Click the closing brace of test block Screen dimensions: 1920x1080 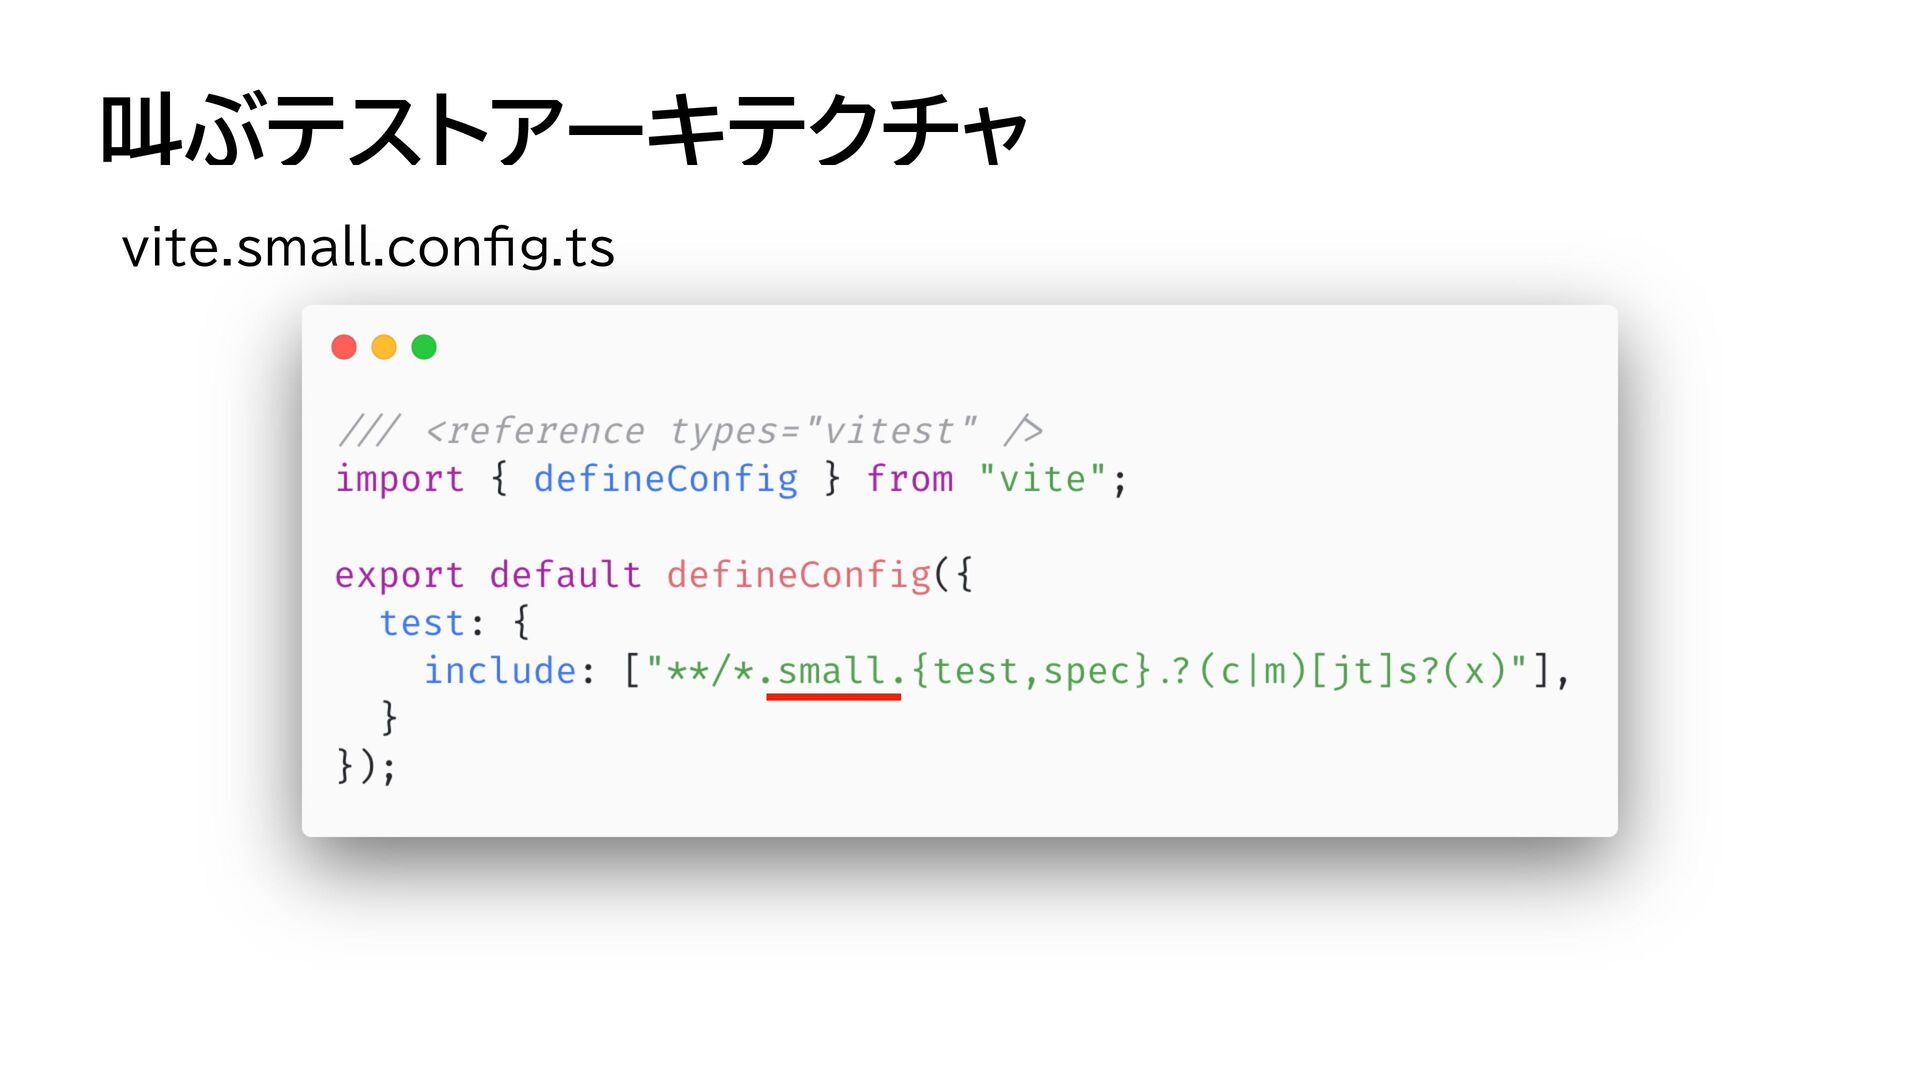[x=389, y=718]
